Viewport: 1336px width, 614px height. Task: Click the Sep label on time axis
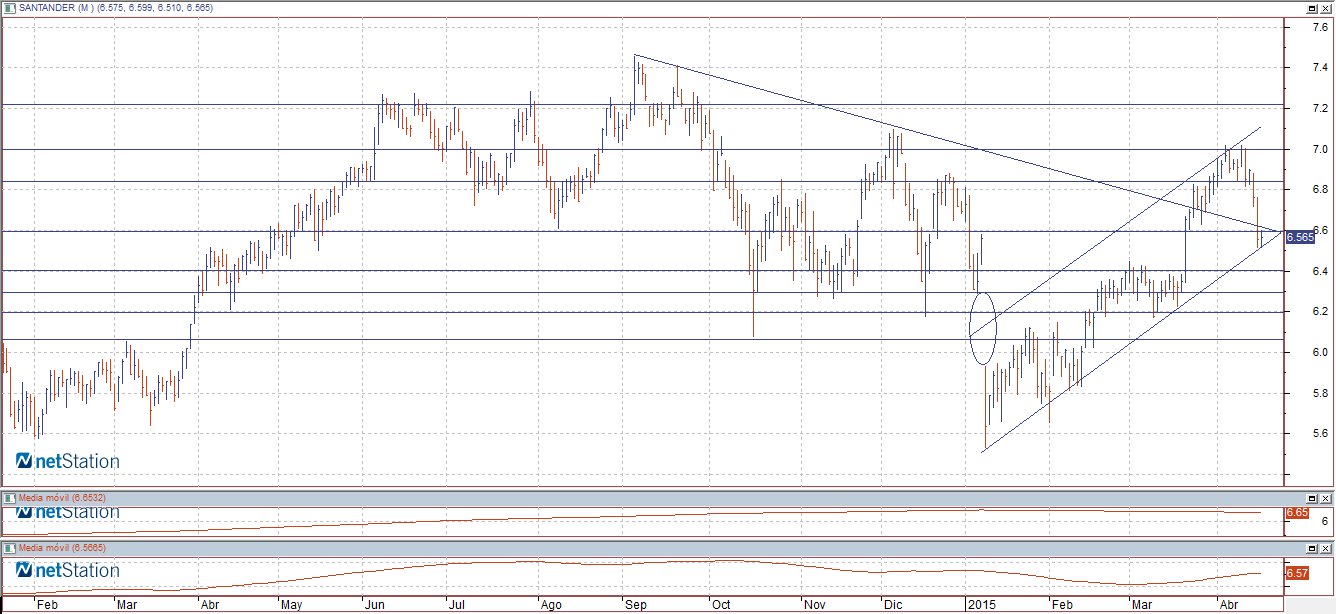(x=634, y=605)
